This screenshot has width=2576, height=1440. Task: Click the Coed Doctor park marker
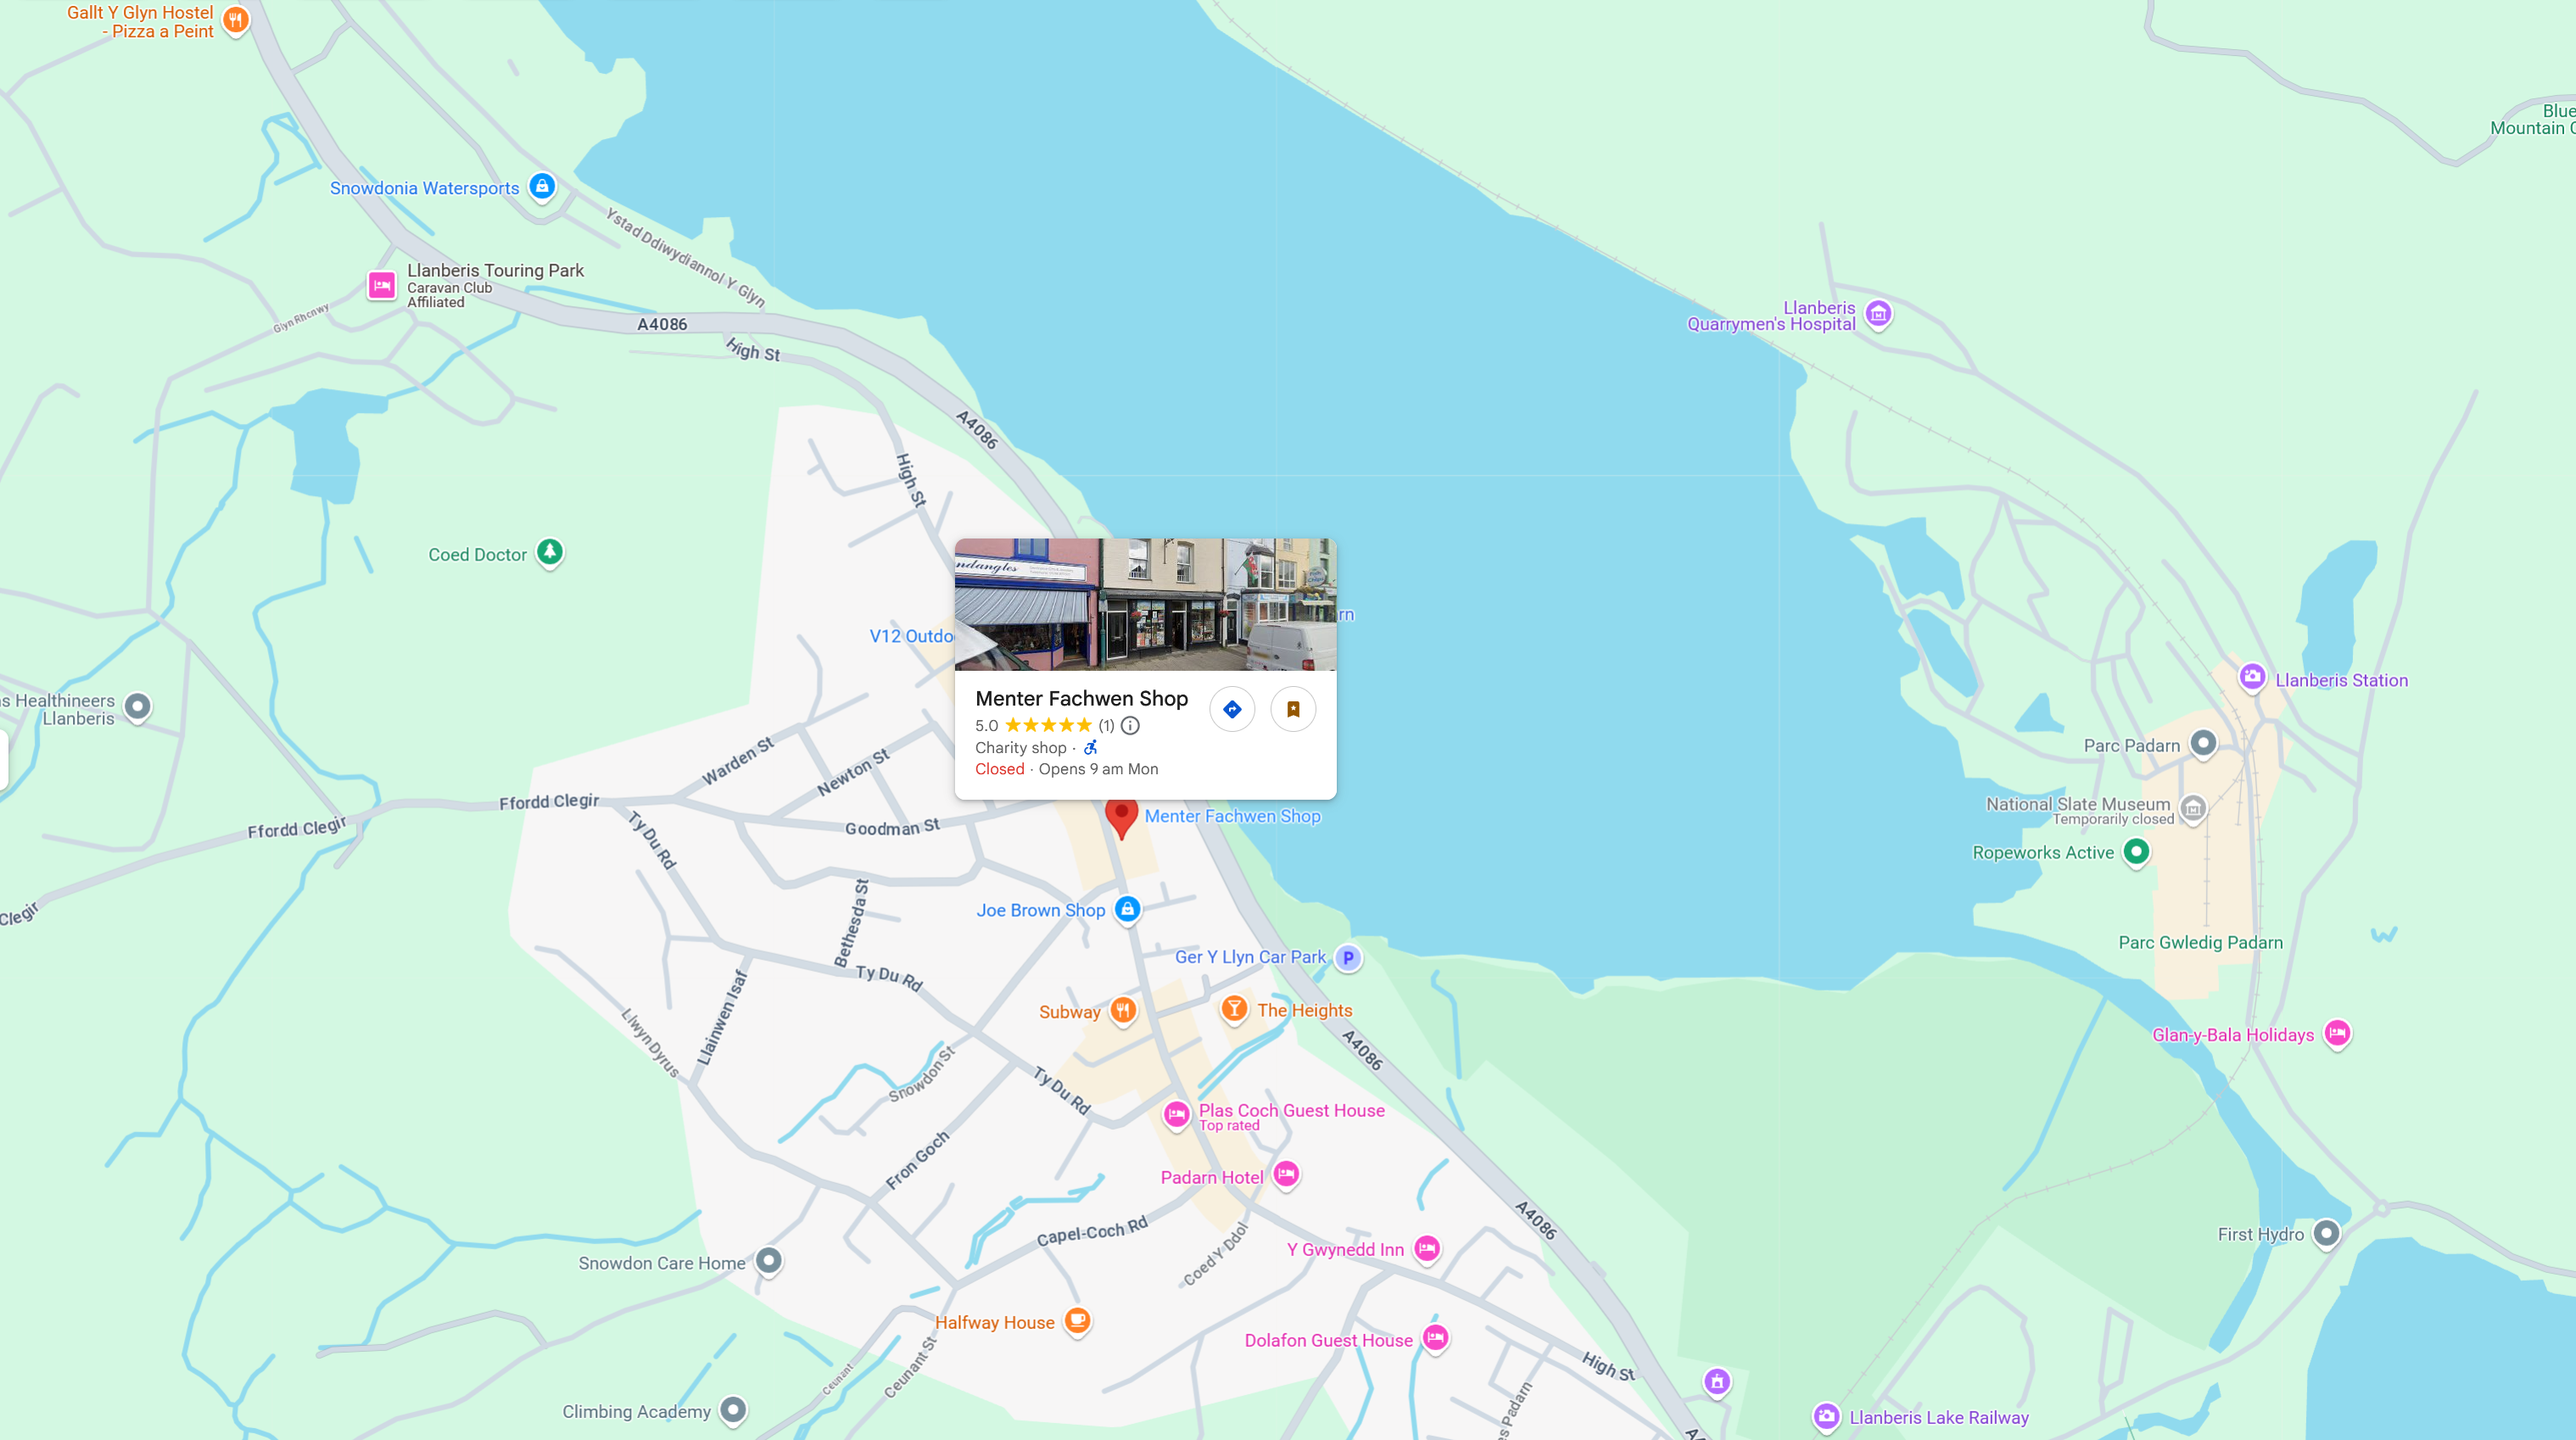pos(549,551)
